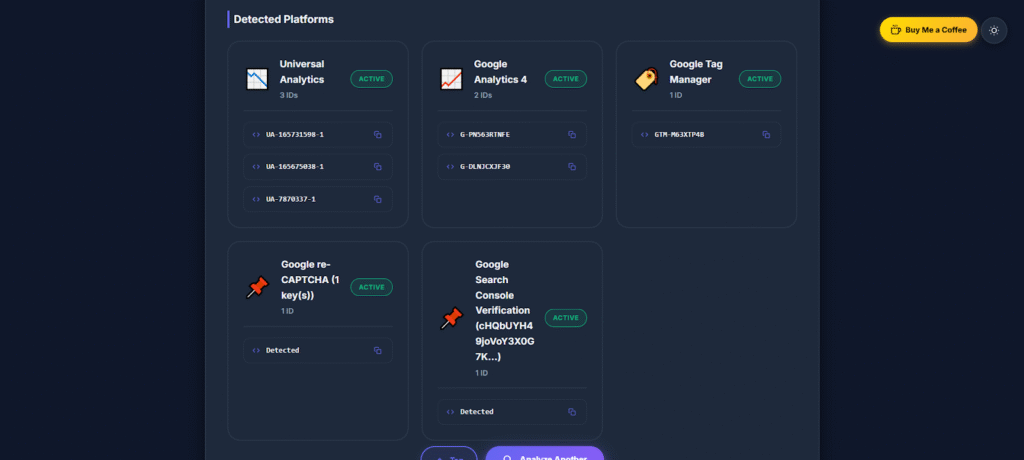The width and height of the screenshot is (1024, 460).
Task: Copy the UA-7870337-1 tracking ID
Action: point(377,199)
